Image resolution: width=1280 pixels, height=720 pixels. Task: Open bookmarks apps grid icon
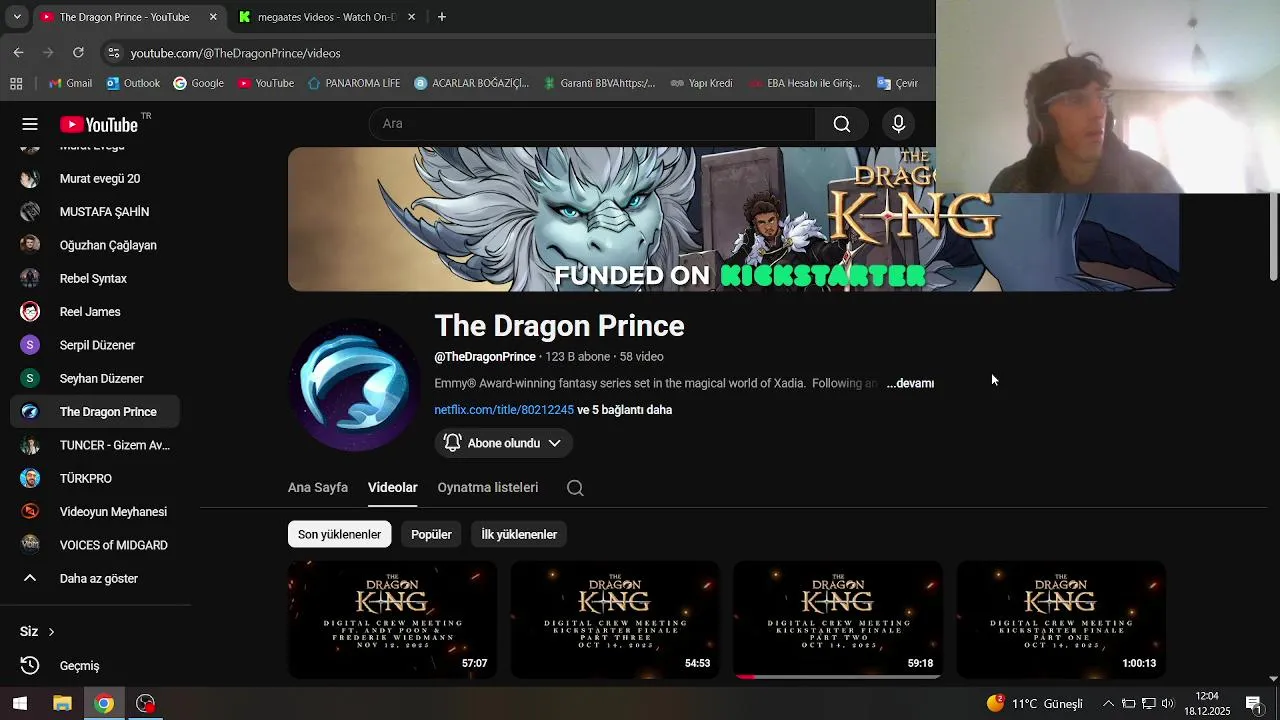pos(16,83)
